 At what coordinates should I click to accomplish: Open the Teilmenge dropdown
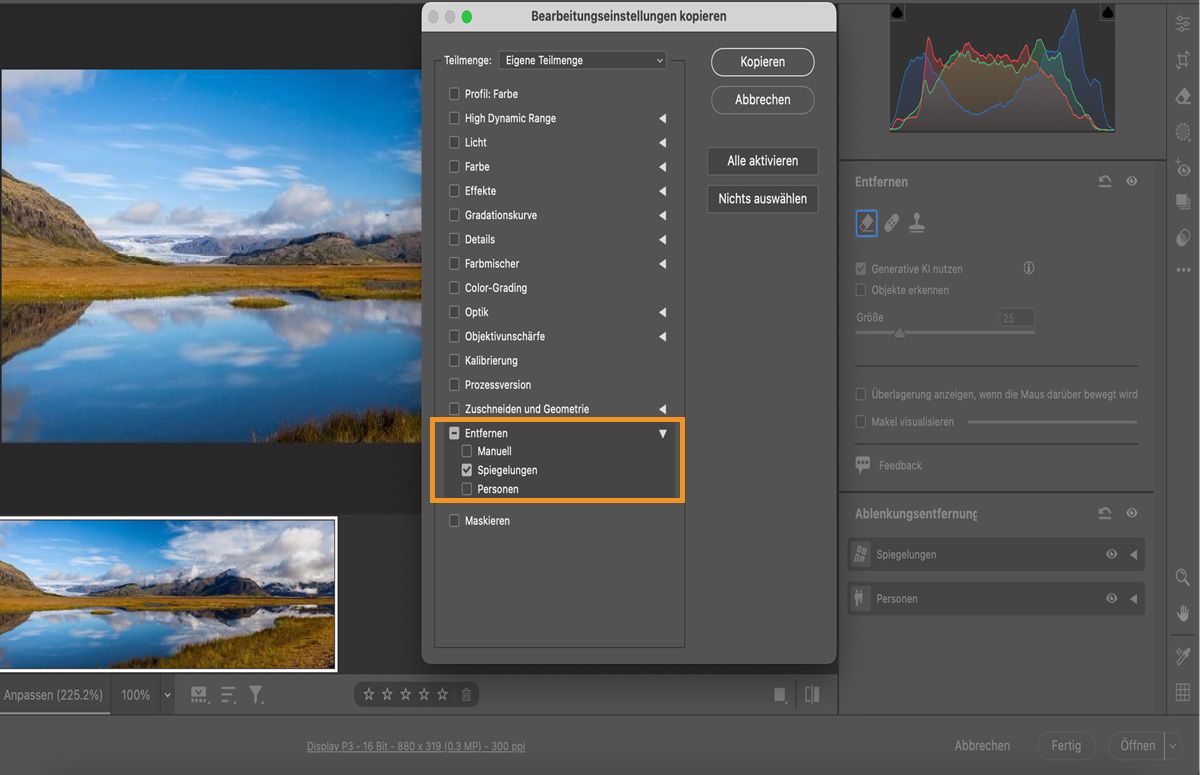[x=582, y=61]
